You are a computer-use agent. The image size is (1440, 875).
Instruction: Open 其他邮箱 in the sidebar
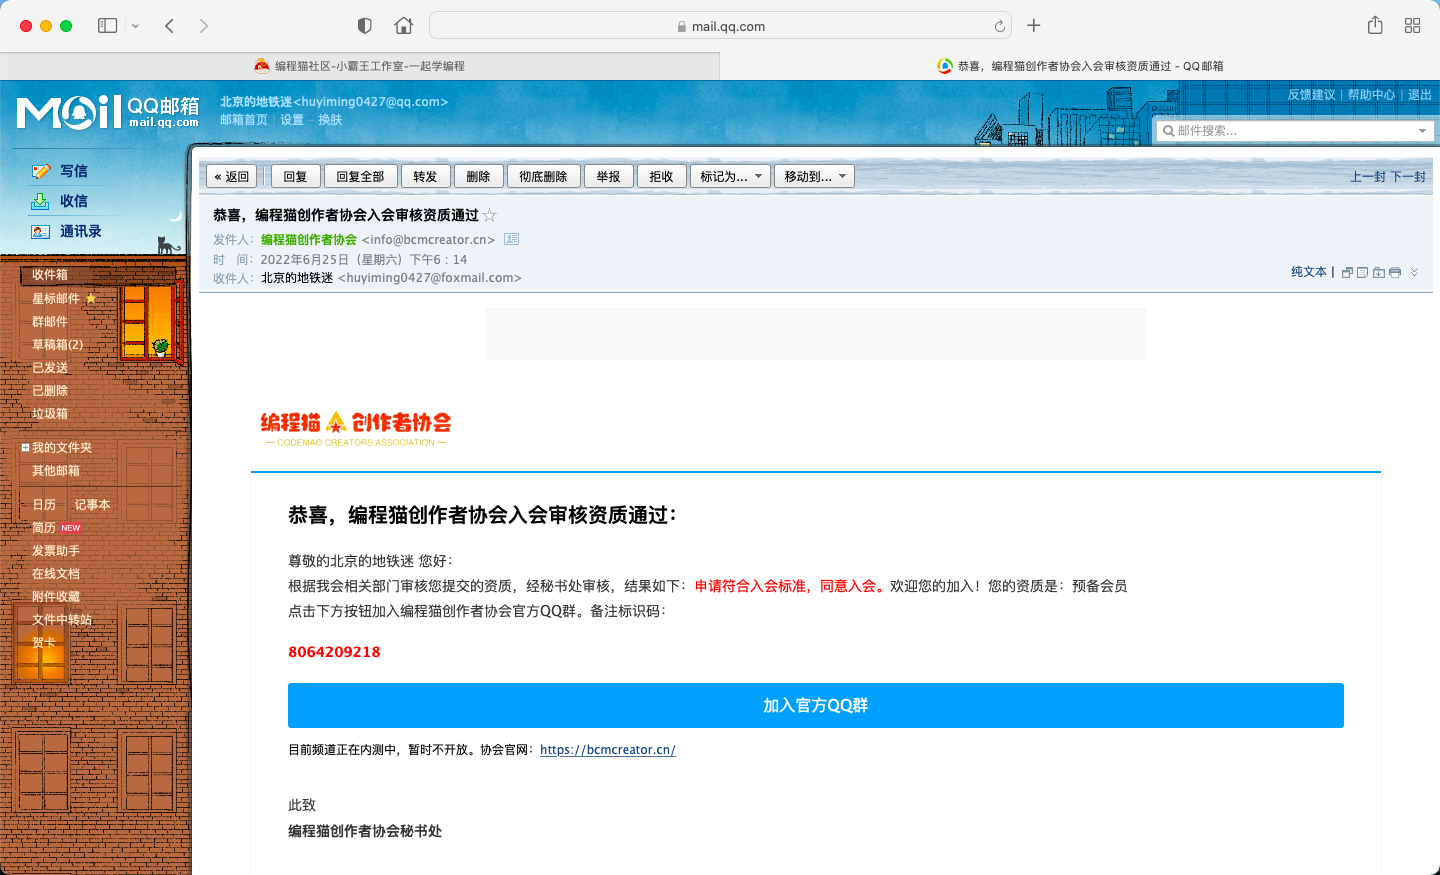tap(56, 470)
